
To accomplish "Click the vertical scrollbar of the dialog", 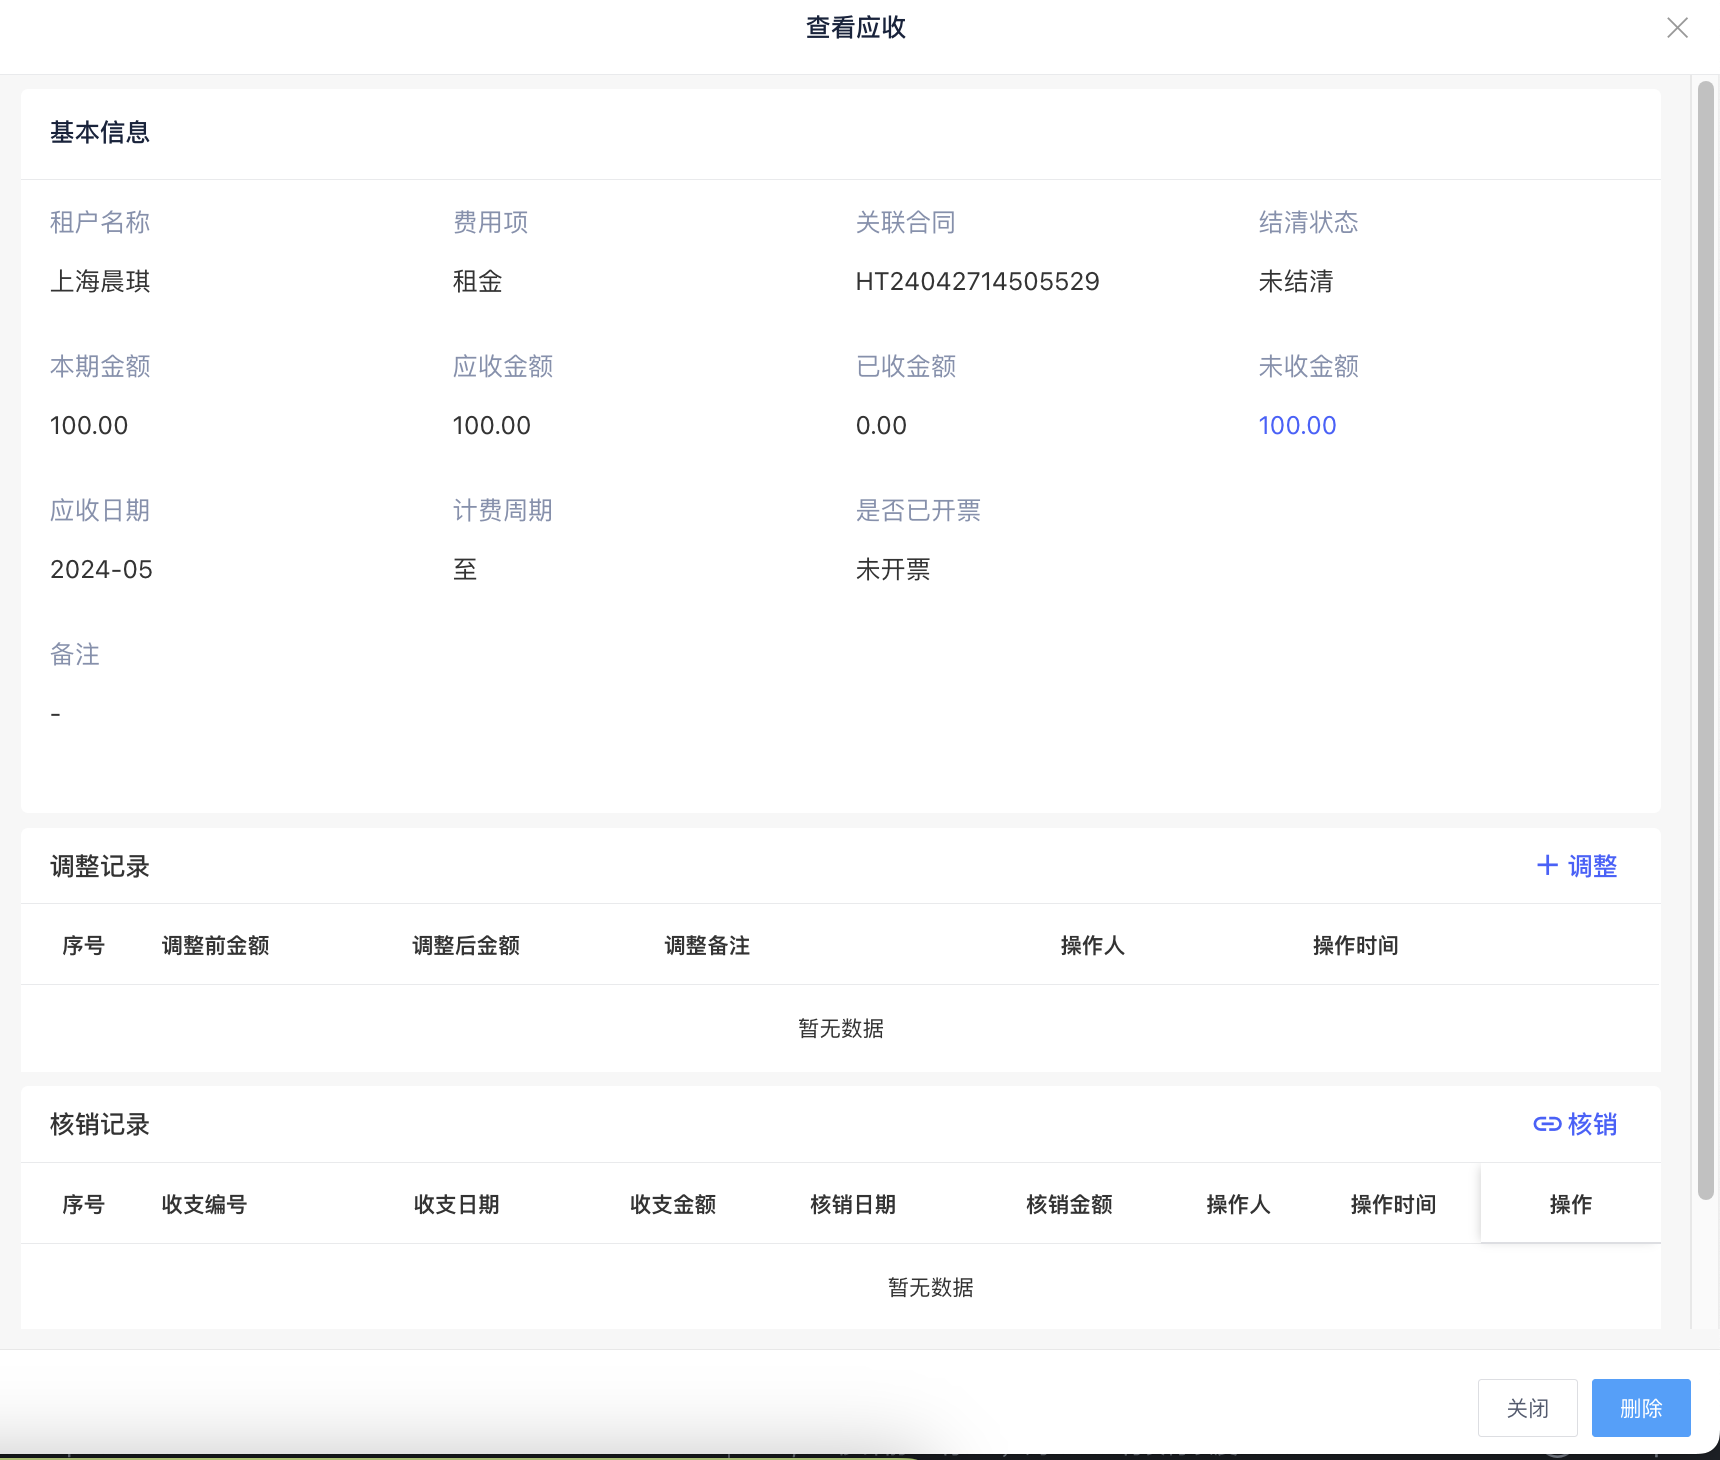I will click(1706, 640).
